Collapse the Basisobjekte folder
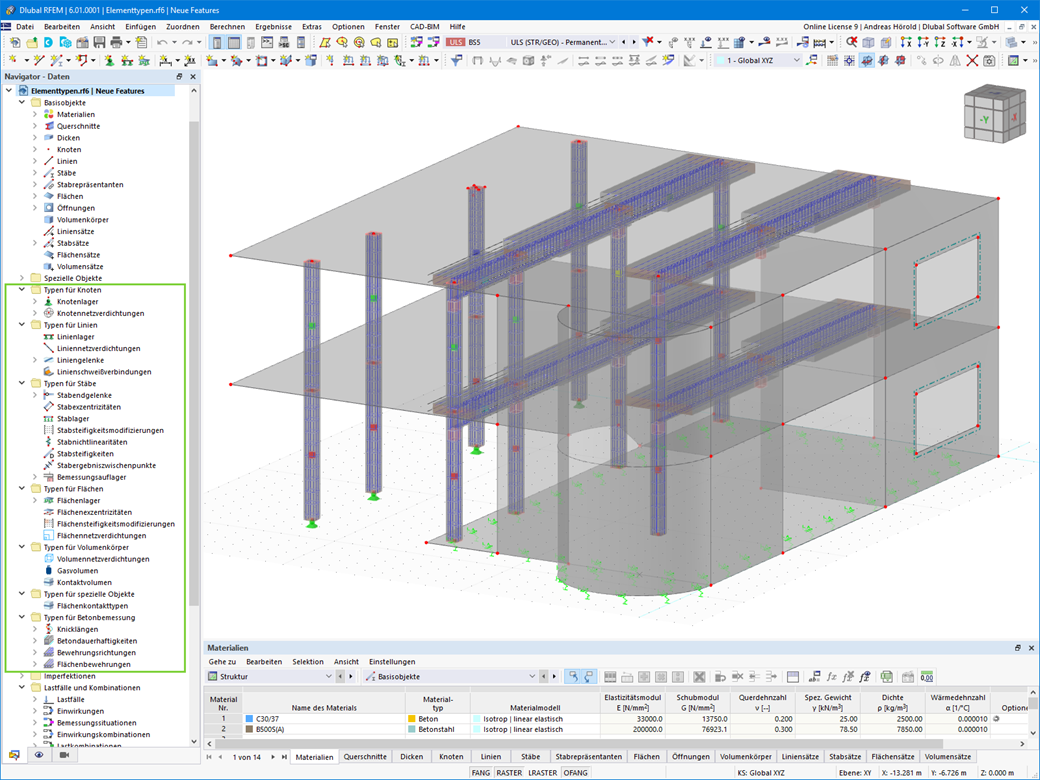1040x780 pixels. pyautogui.click(x=22, y=103)
